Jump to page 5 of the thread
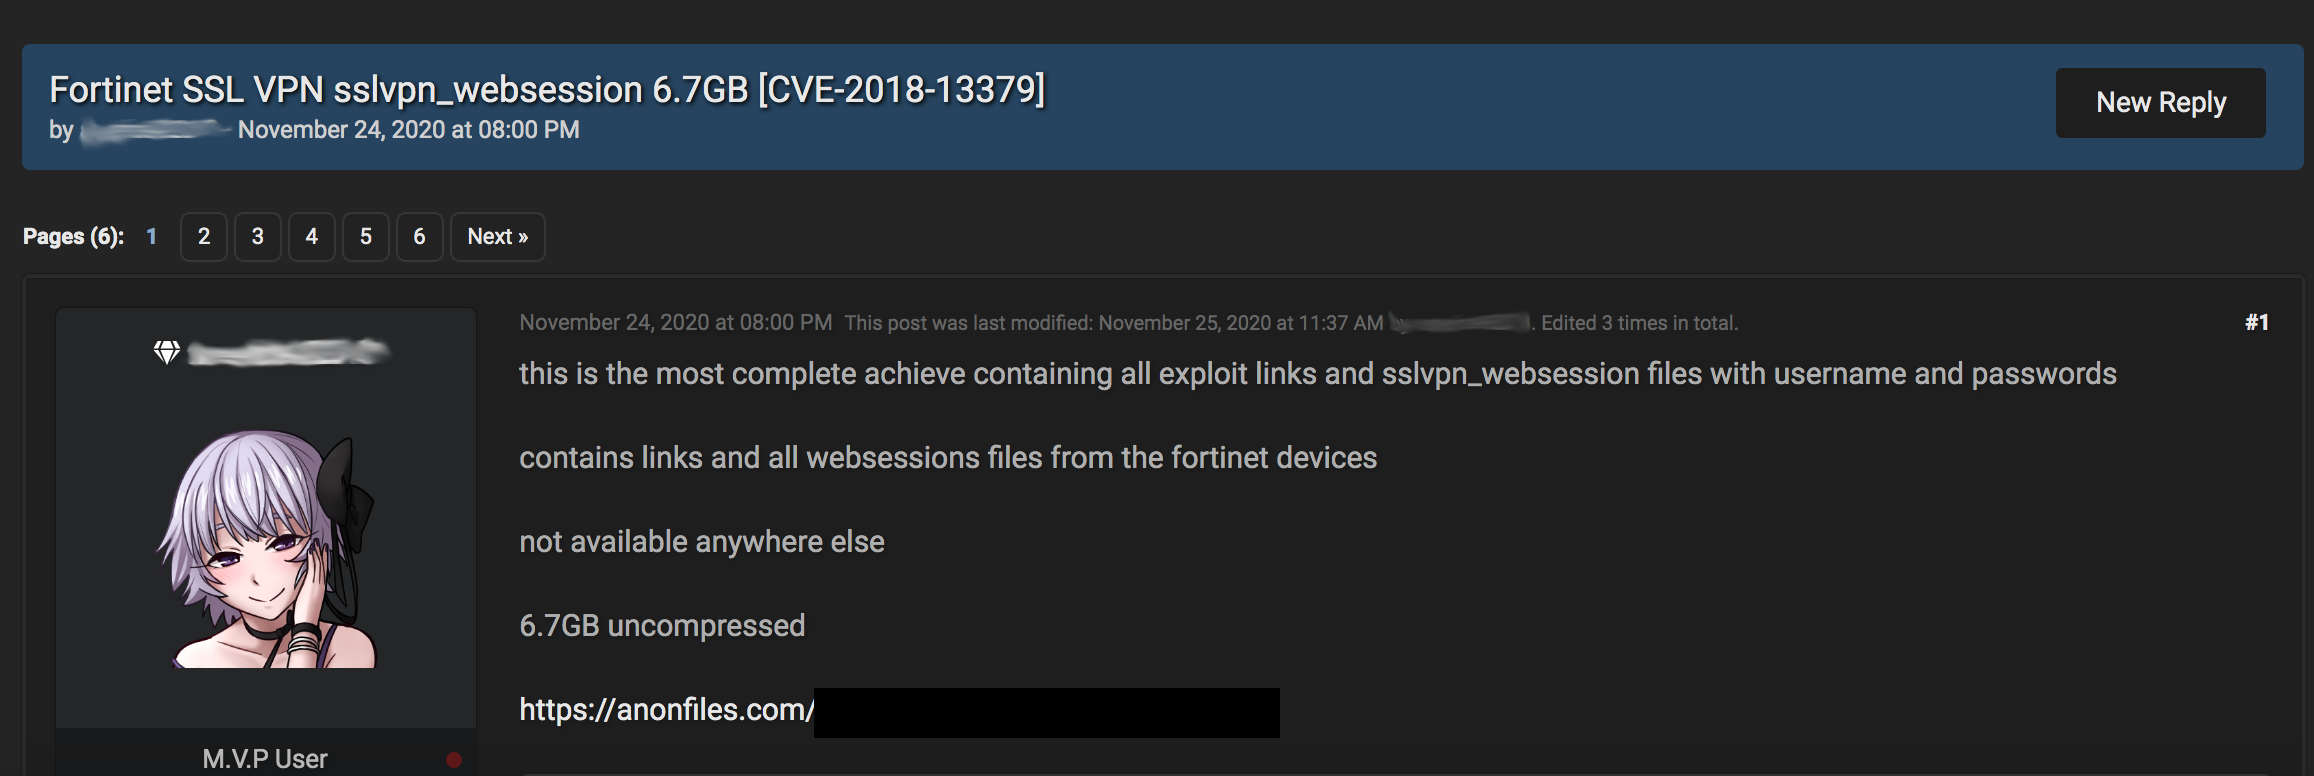The width and height of the screenshot is (2314, 776). pos(366,237)
